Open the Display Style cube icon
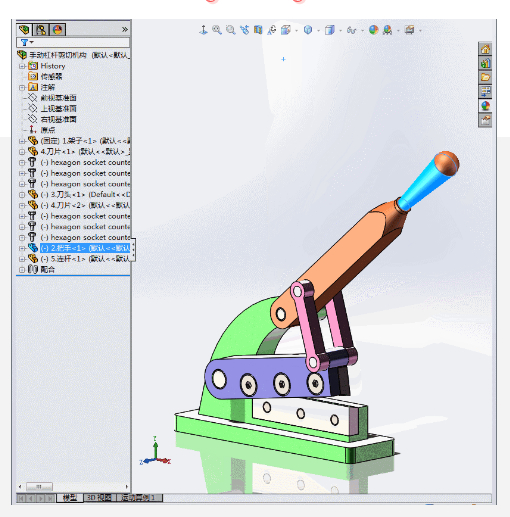 point(330,30)
